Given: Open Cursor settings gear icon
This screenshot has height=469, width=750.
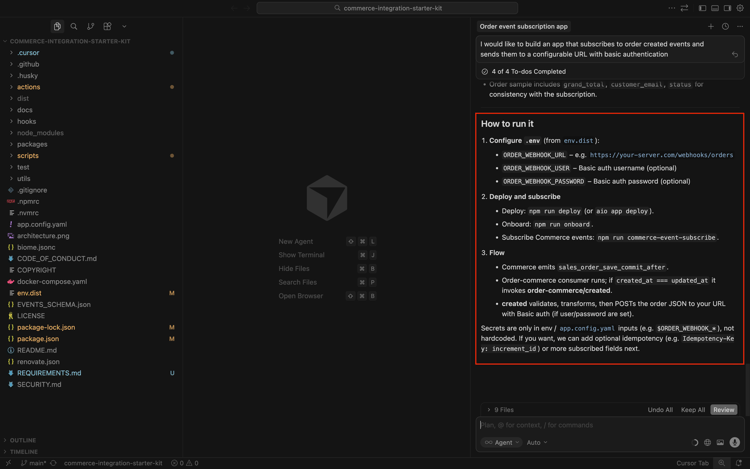Looking at the screenshot, I should click(x=739, y=8).
